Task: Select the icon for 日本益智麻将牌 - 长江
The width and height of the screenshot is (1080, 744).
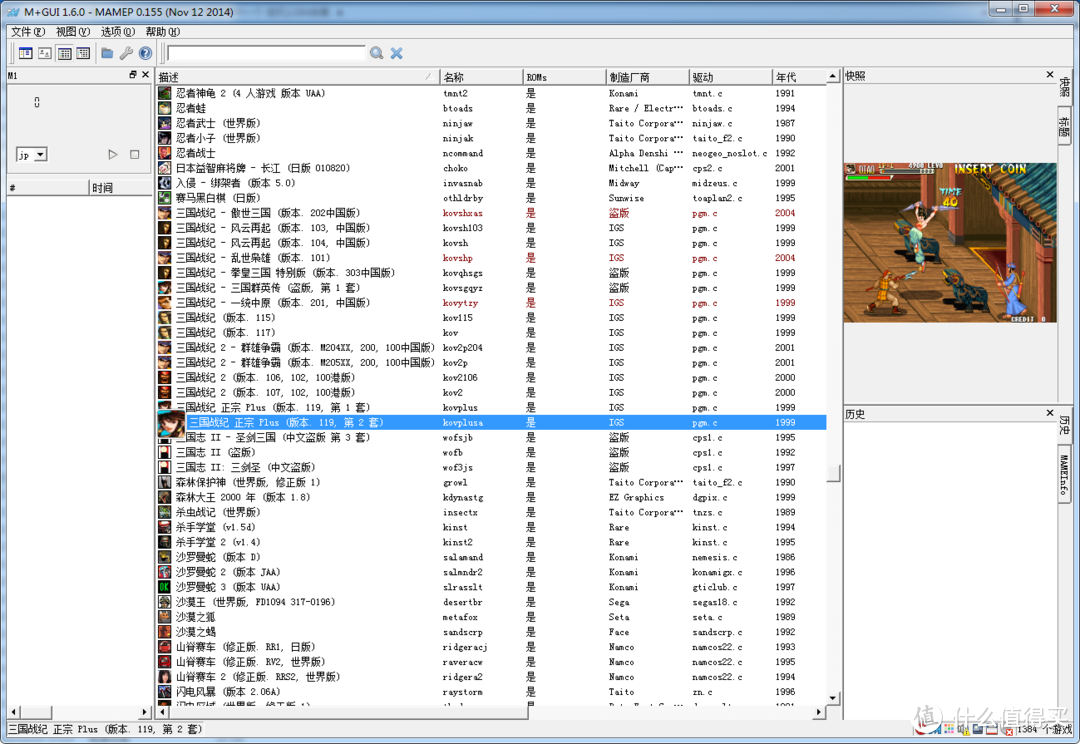Action: [165, 168]
